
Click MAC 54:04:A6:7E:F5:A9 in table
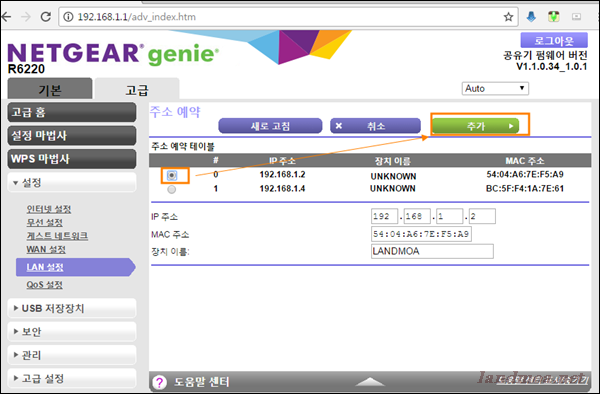pyautogui.click(x=525, y=174)
